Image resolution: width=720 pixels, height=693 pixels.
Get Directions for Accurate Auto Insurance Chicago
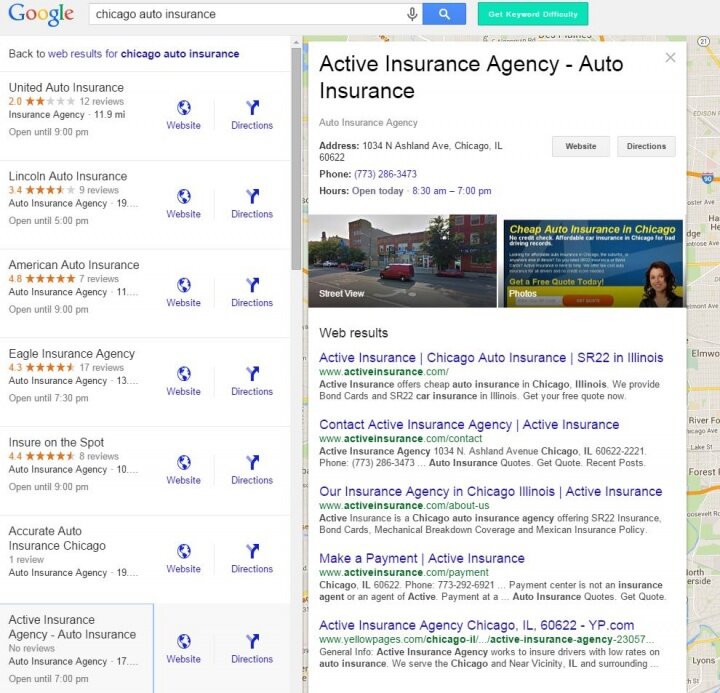coord(252,558)
